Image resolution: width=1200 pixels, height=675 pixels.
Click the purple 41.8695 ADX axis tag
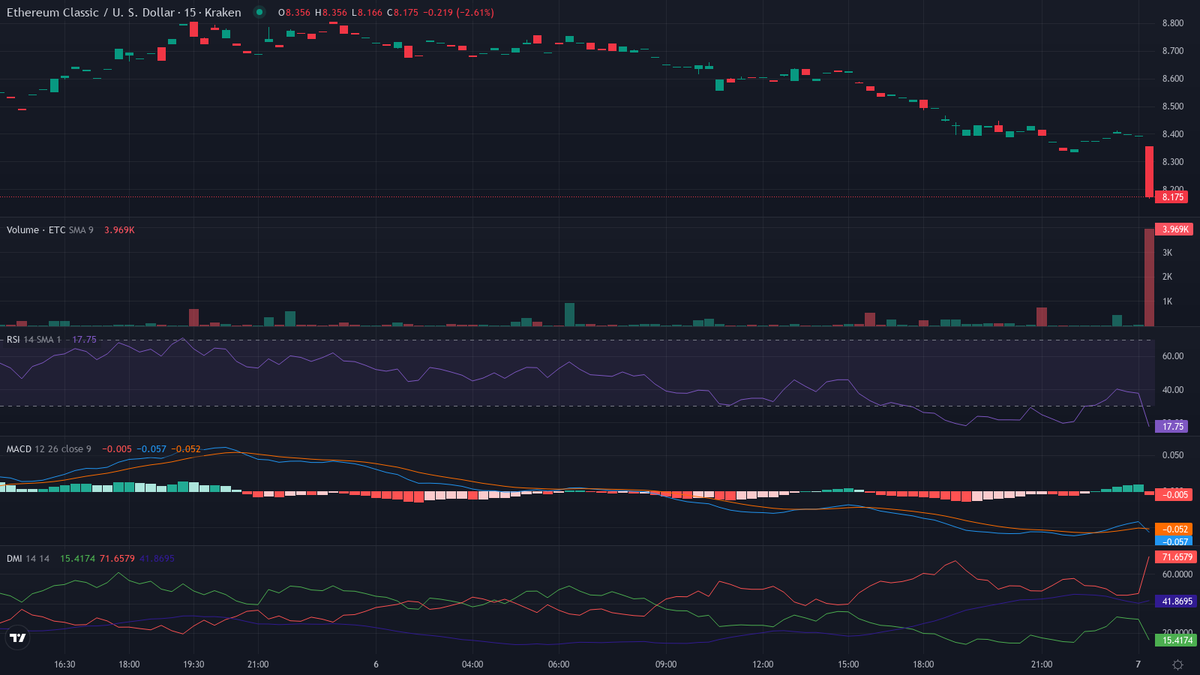[1175, 602]
